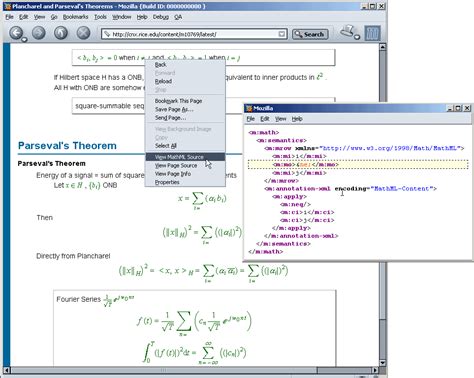The height and width of the screenshot is (378, 474).
Task: Click the "MathML-Content" encoding value
Action: coord(402,188)
